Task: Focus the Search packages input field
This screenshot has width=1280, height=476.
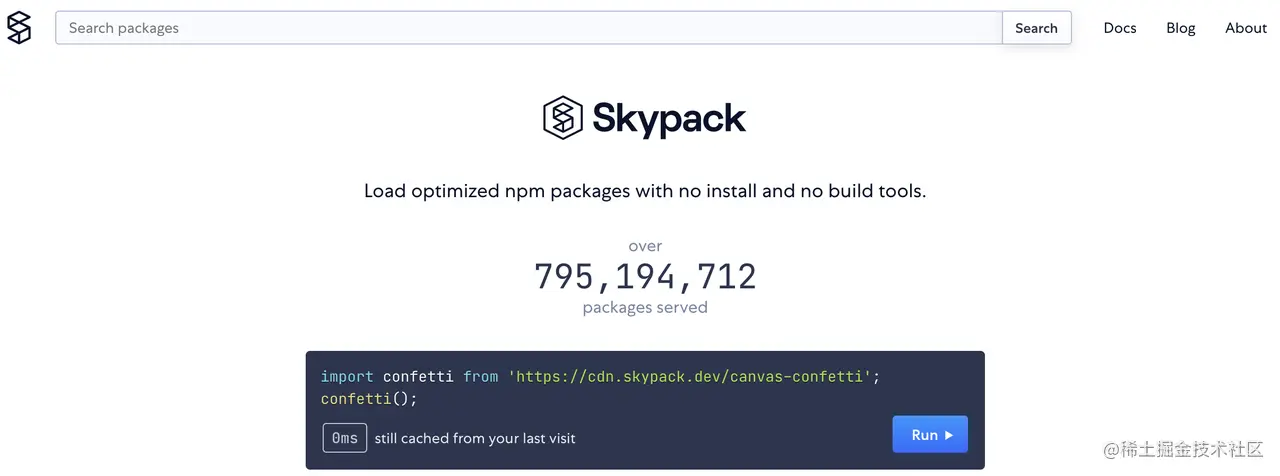Action: (529, 28)
